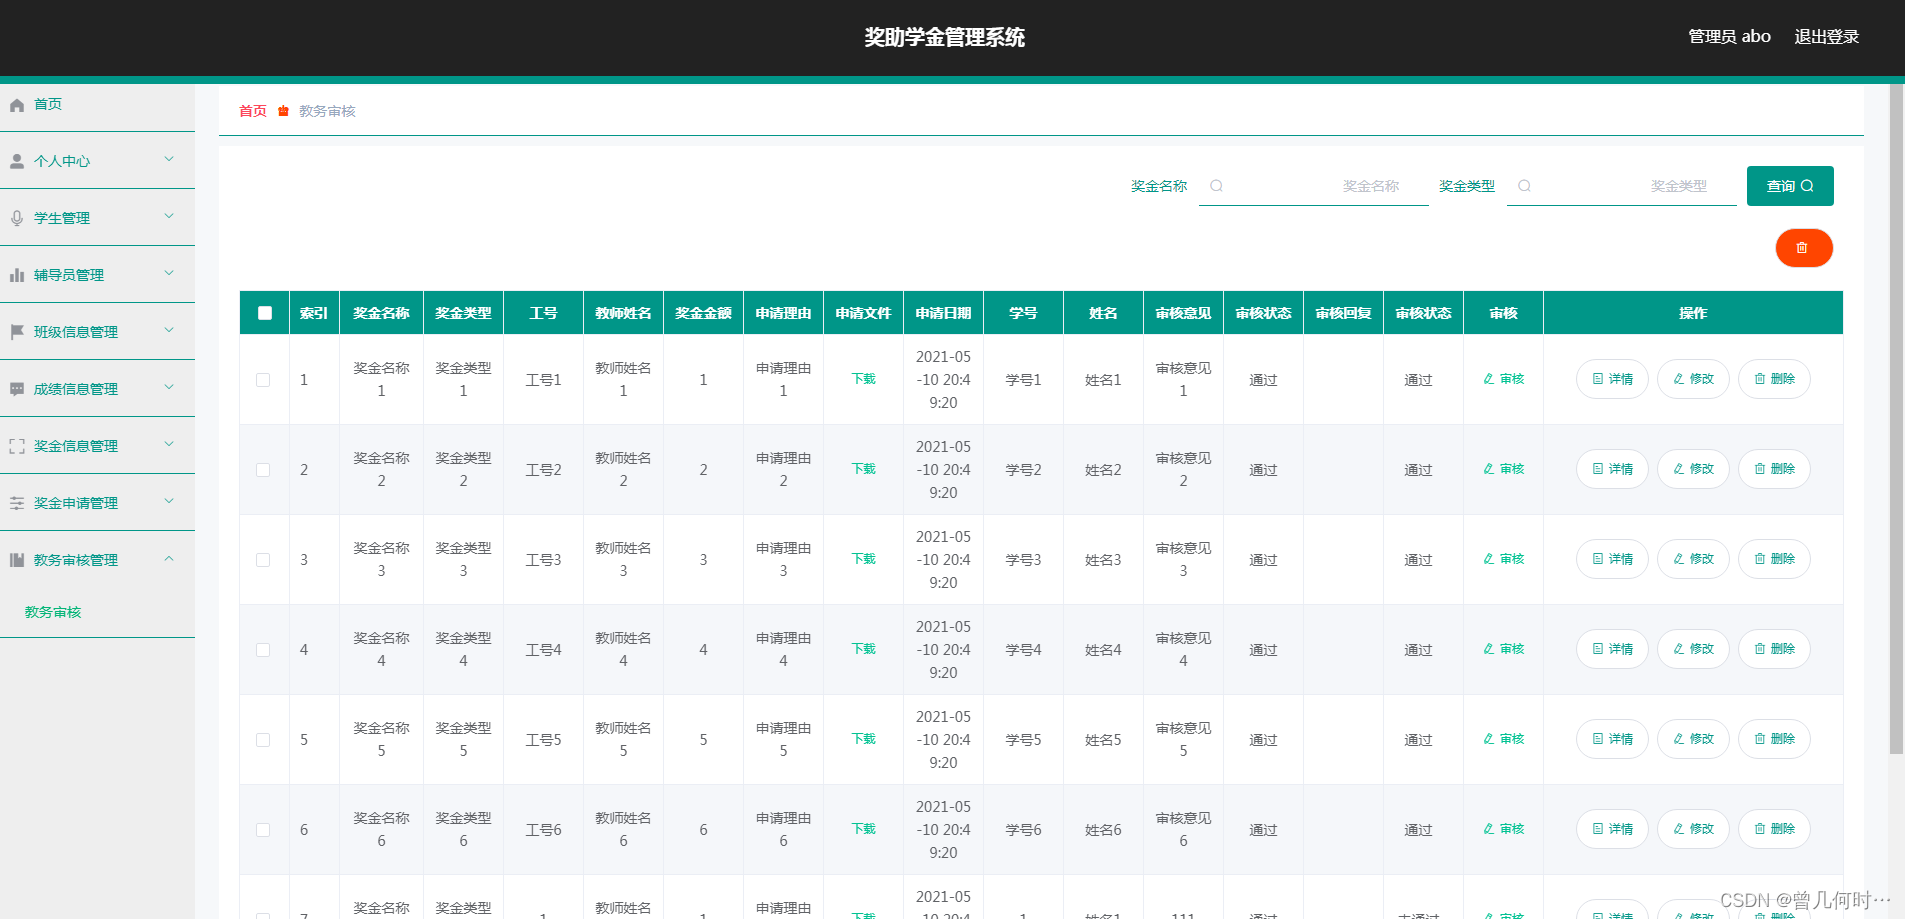This screenshot has width=1905, height=919.
Task: Click 退出登录 logout link
Action: click(x=1826, y=37)
